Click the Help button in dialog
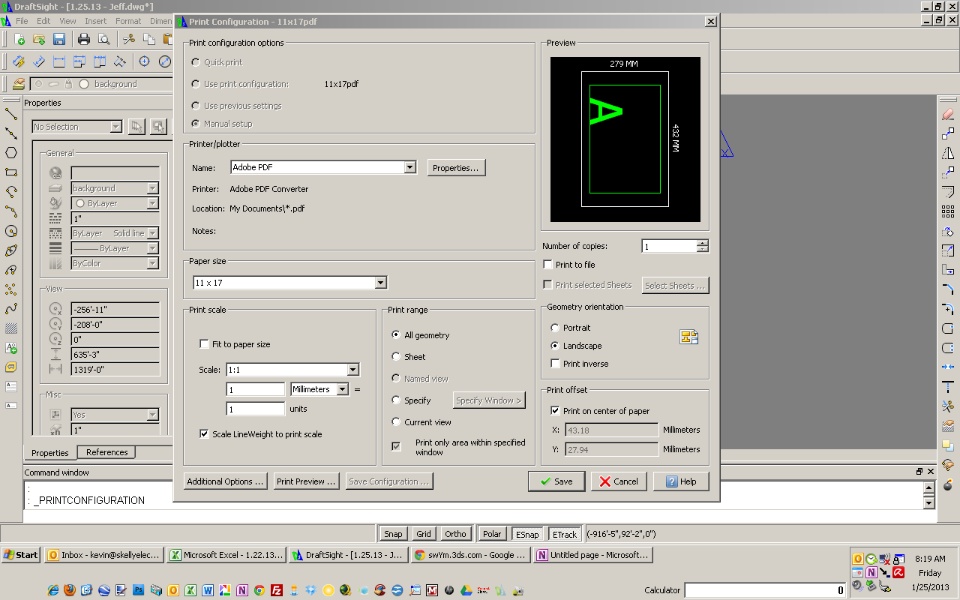 (681, 481)
